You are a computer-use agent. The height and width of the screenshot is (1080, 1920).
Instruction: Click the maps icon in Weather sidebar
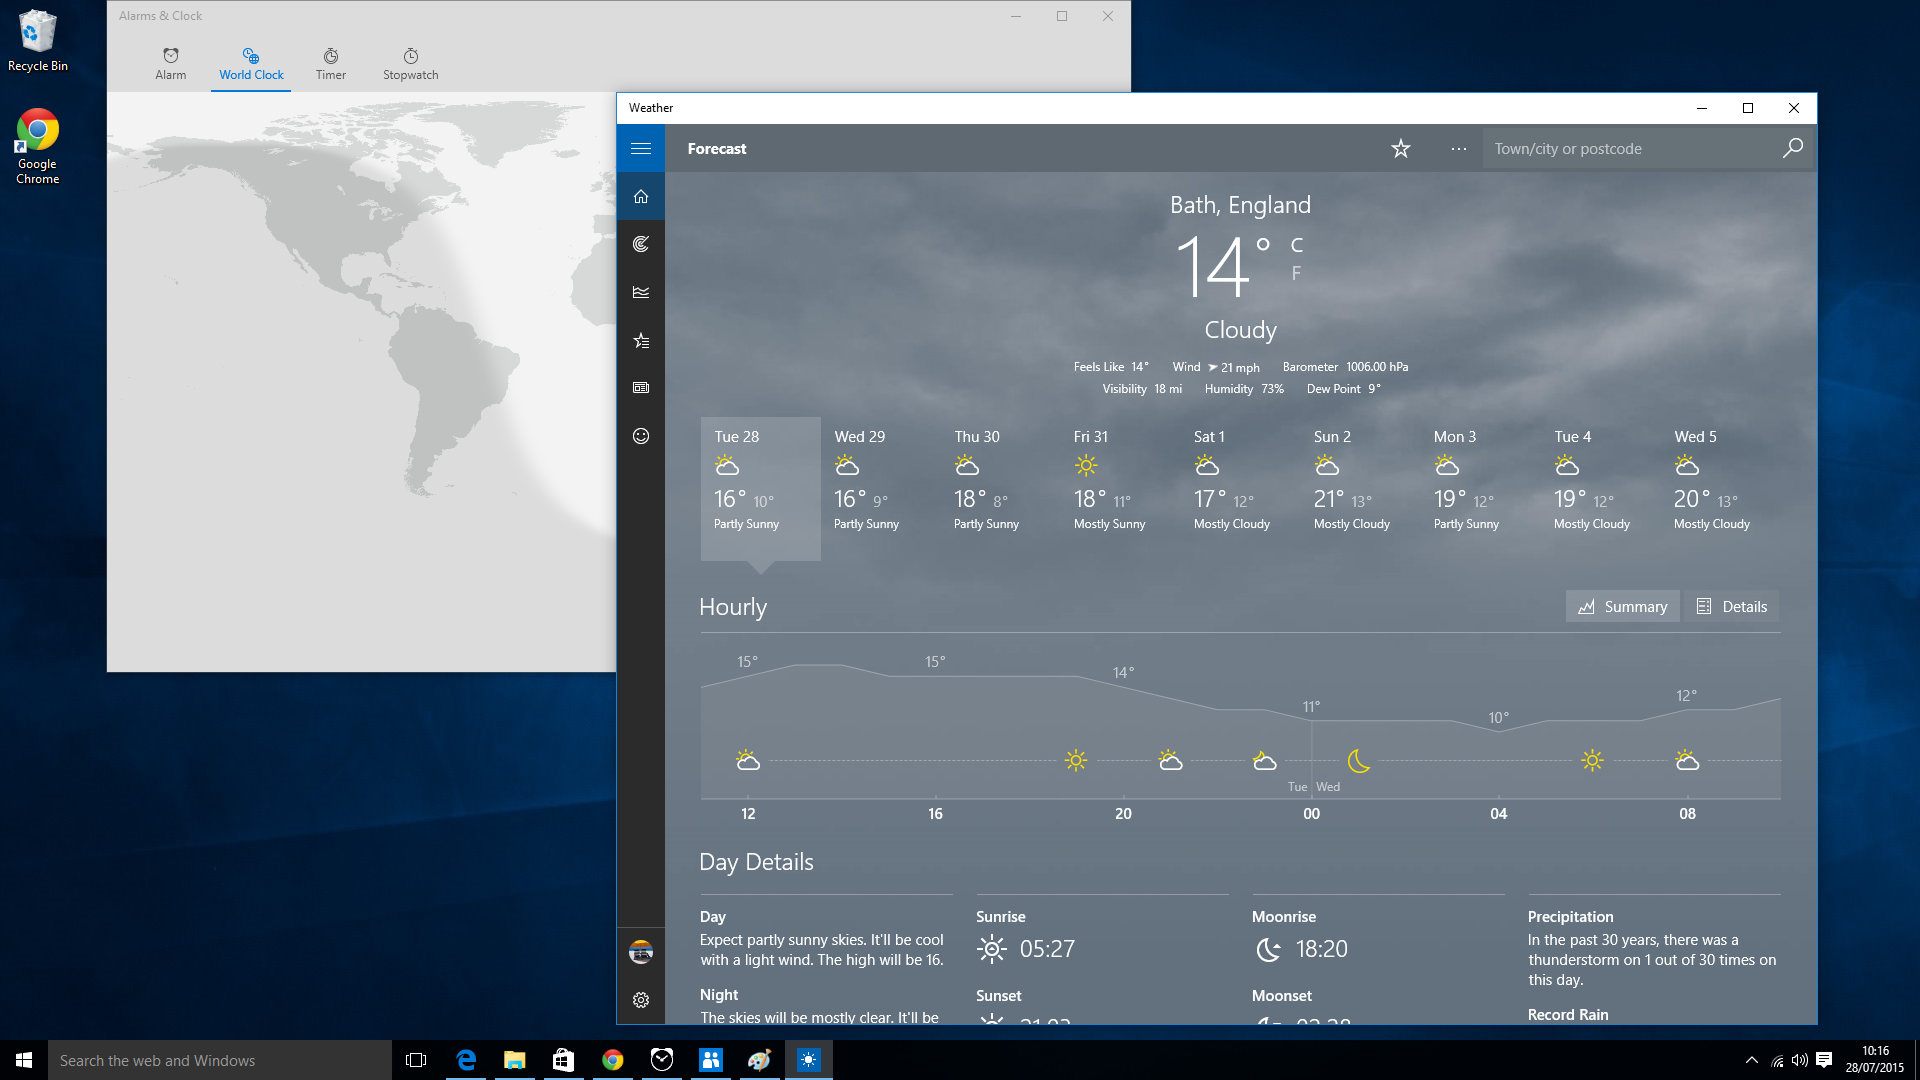click(x=641, y=243)
